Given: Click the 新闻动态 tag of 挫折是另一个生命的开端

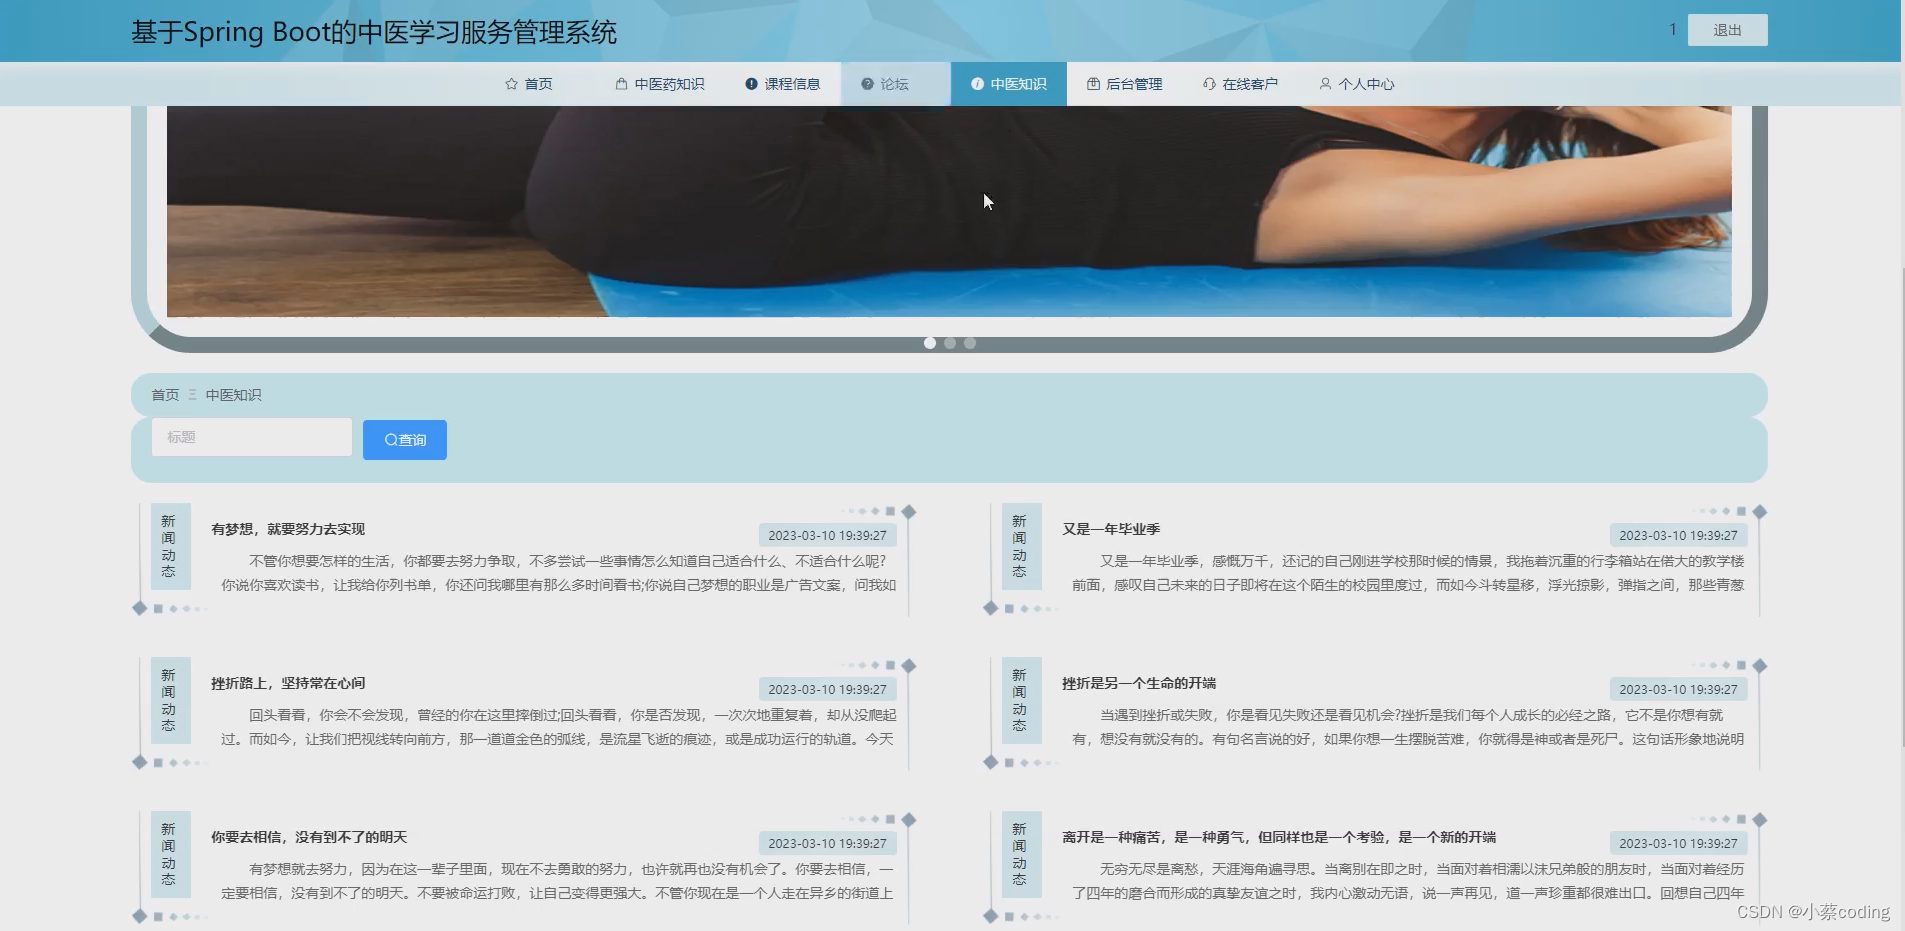Looking at the screenshot, I should [1020, 700].
